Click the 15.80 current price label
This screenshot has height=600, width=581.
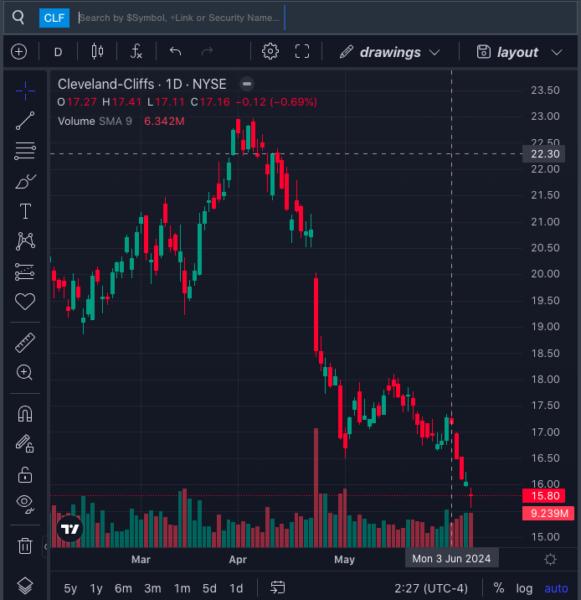coord(543,496)
